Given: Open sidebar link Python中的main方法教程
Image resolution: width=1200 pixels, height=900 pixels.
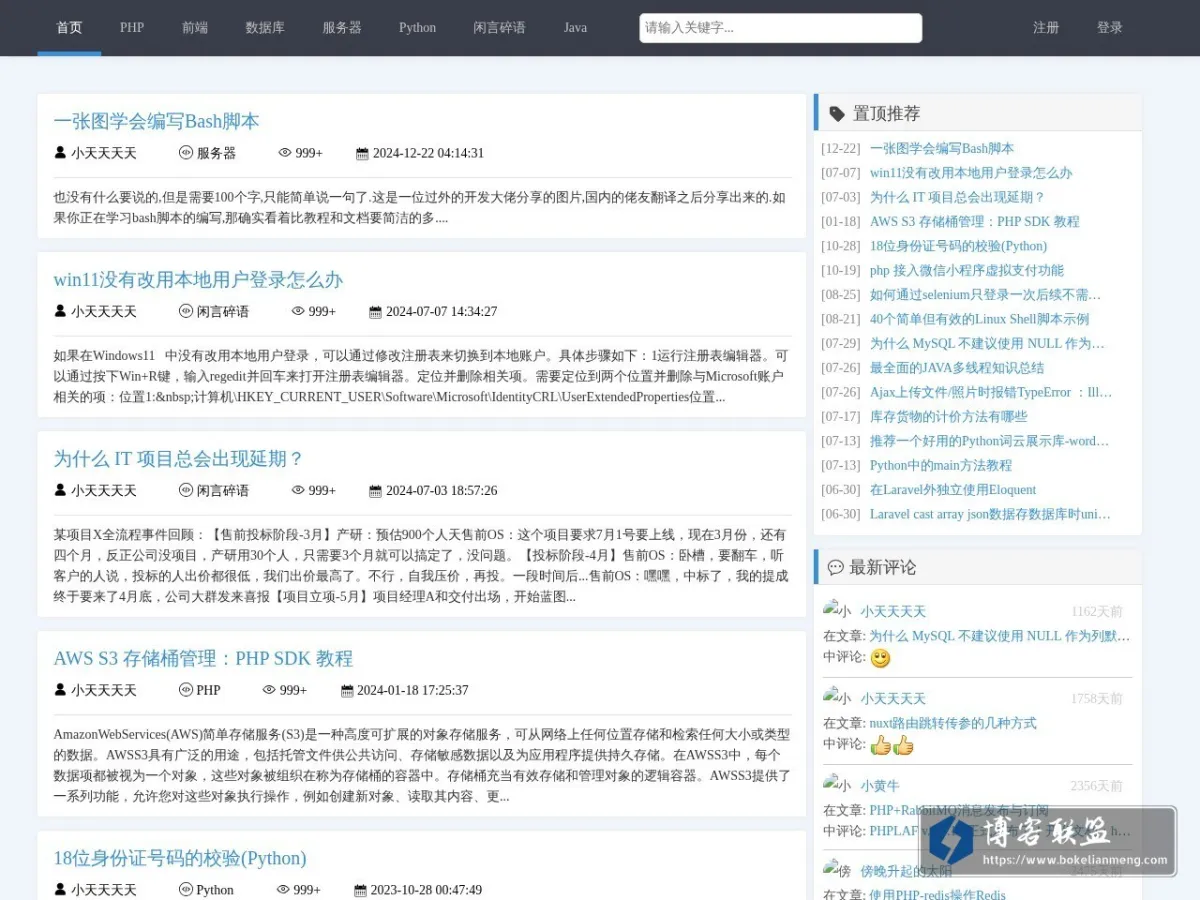Looking at the screenshot, I should pyautogui.click(x=941, y=465).
